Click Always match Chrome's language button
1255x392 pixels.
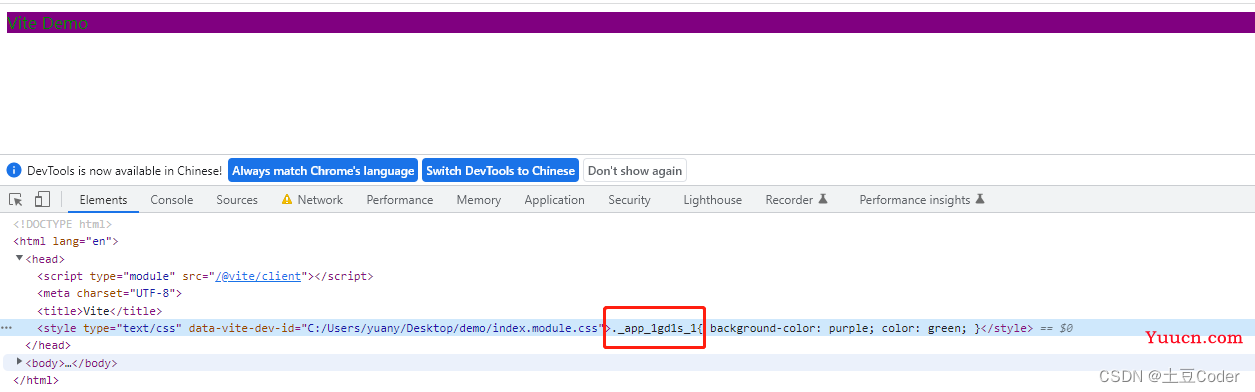[x=323, y=171]
